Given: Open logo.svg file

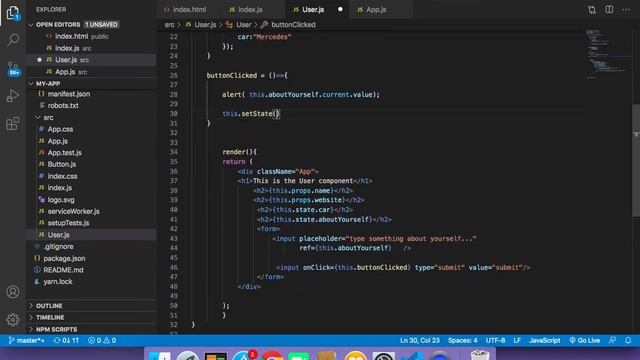Looking at the screenshot, I should (x=61, y=200).
